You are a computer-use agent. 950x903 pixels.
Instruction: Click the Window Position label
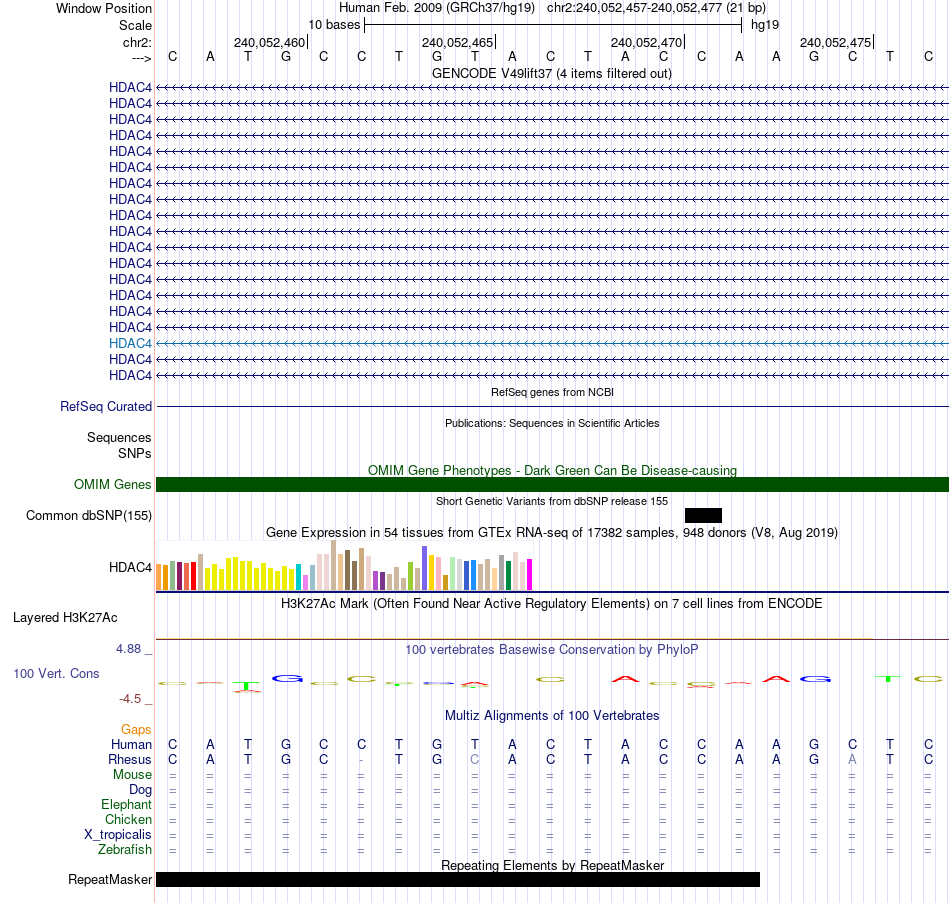tap(104, 8)
